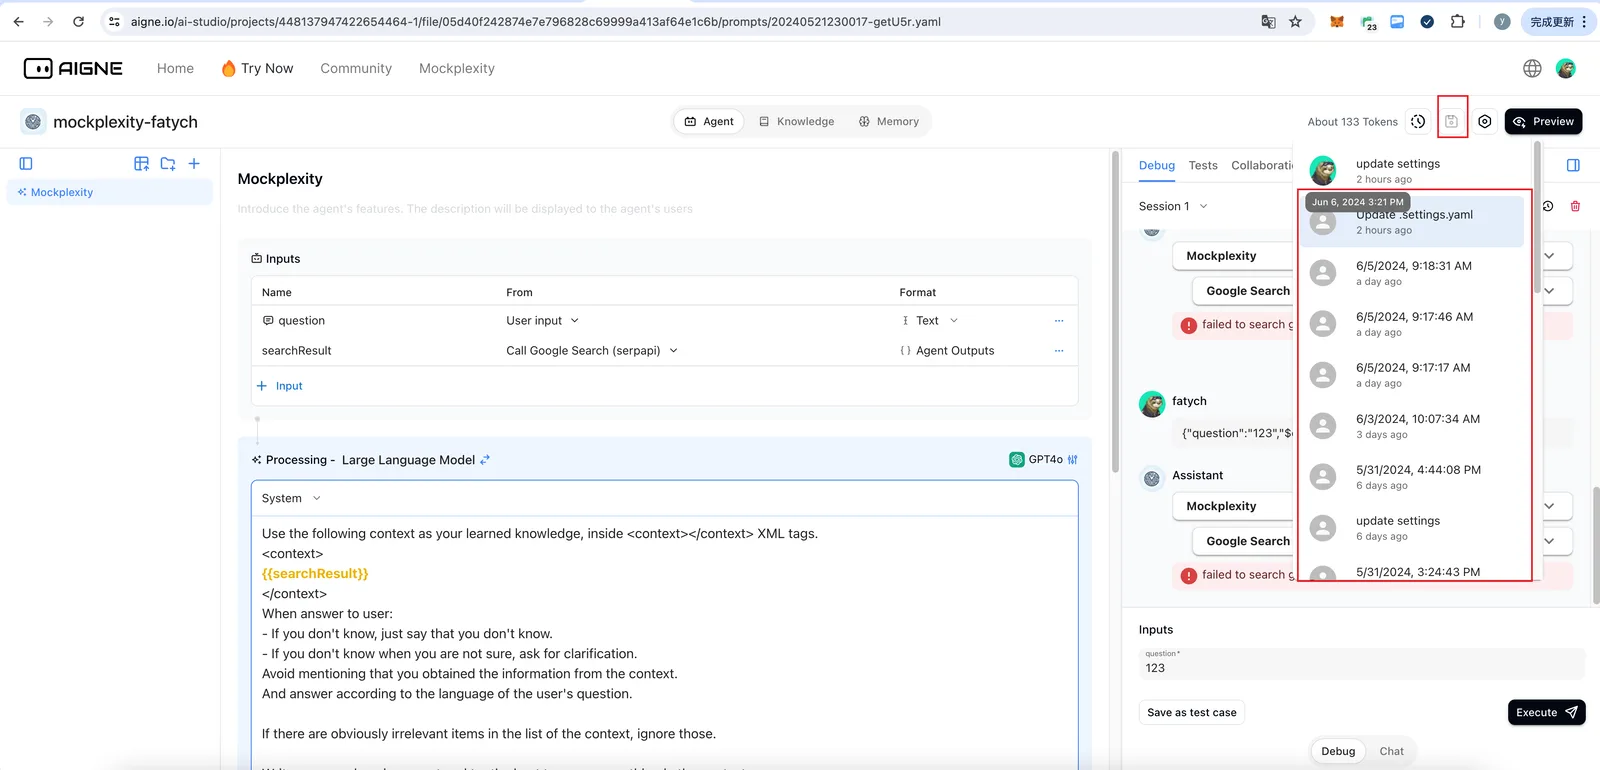Open the user avatar menu in AIGNE header
The image size is (1600, 770).
[x=1566, y=68]
